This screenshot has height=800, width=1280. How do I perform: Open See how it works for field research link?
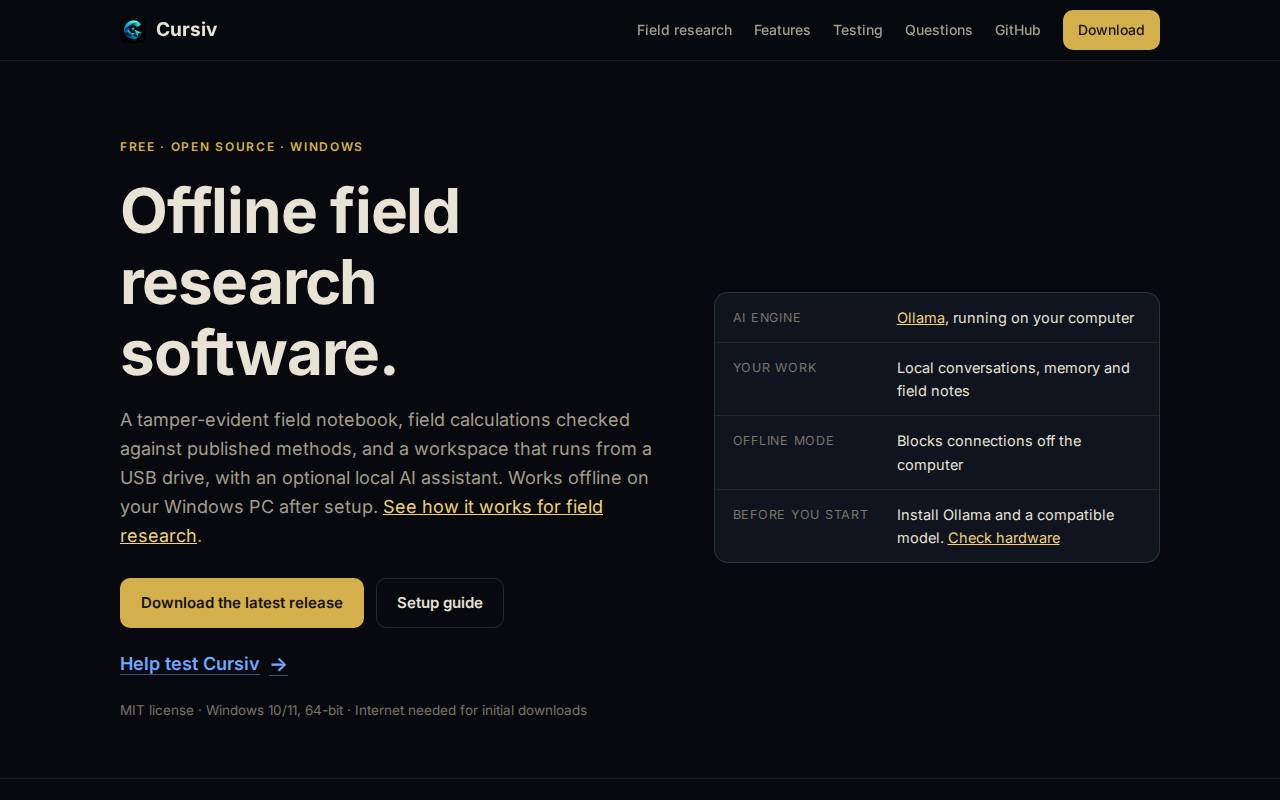pos(361,521)
